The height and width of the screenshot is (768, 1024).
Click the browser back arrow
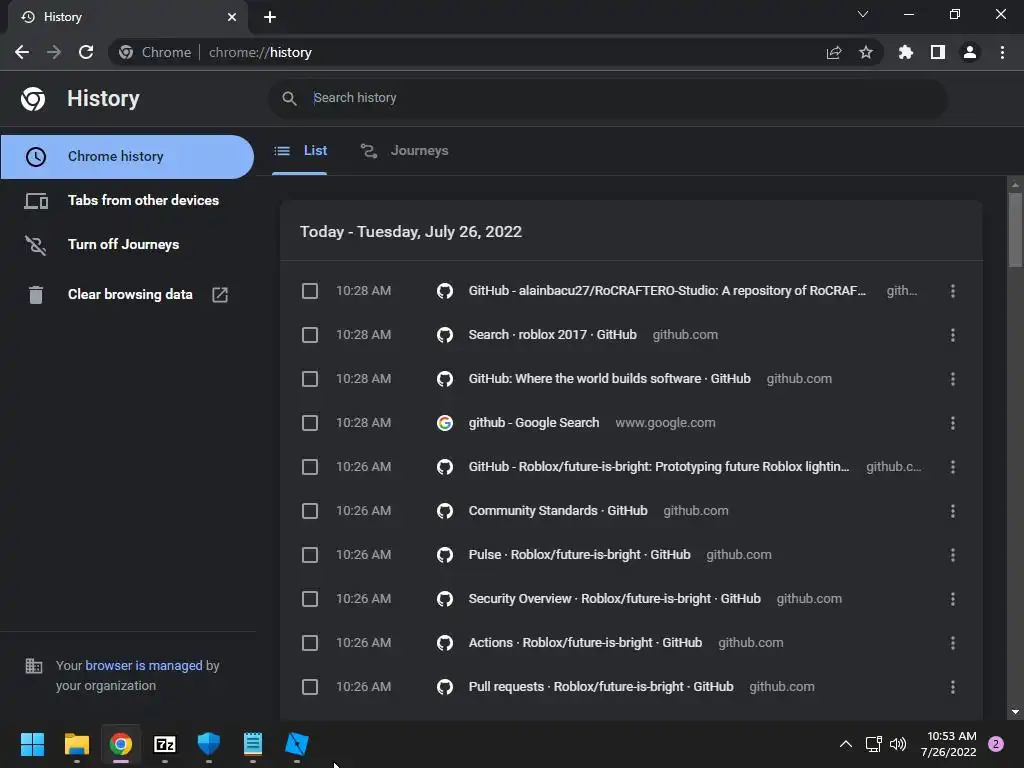[x=22, y=52]
